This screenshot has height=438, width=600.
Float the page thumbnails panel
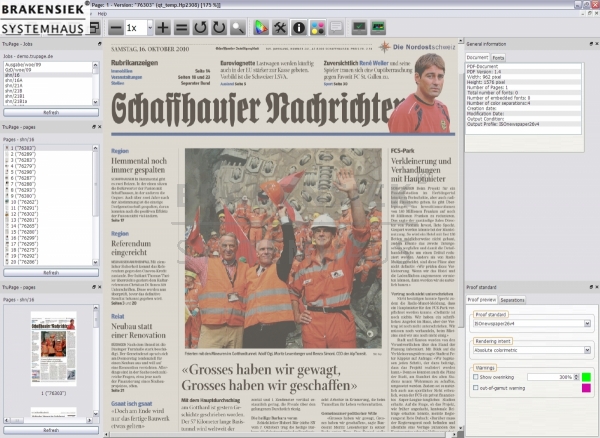click(94, 287)
